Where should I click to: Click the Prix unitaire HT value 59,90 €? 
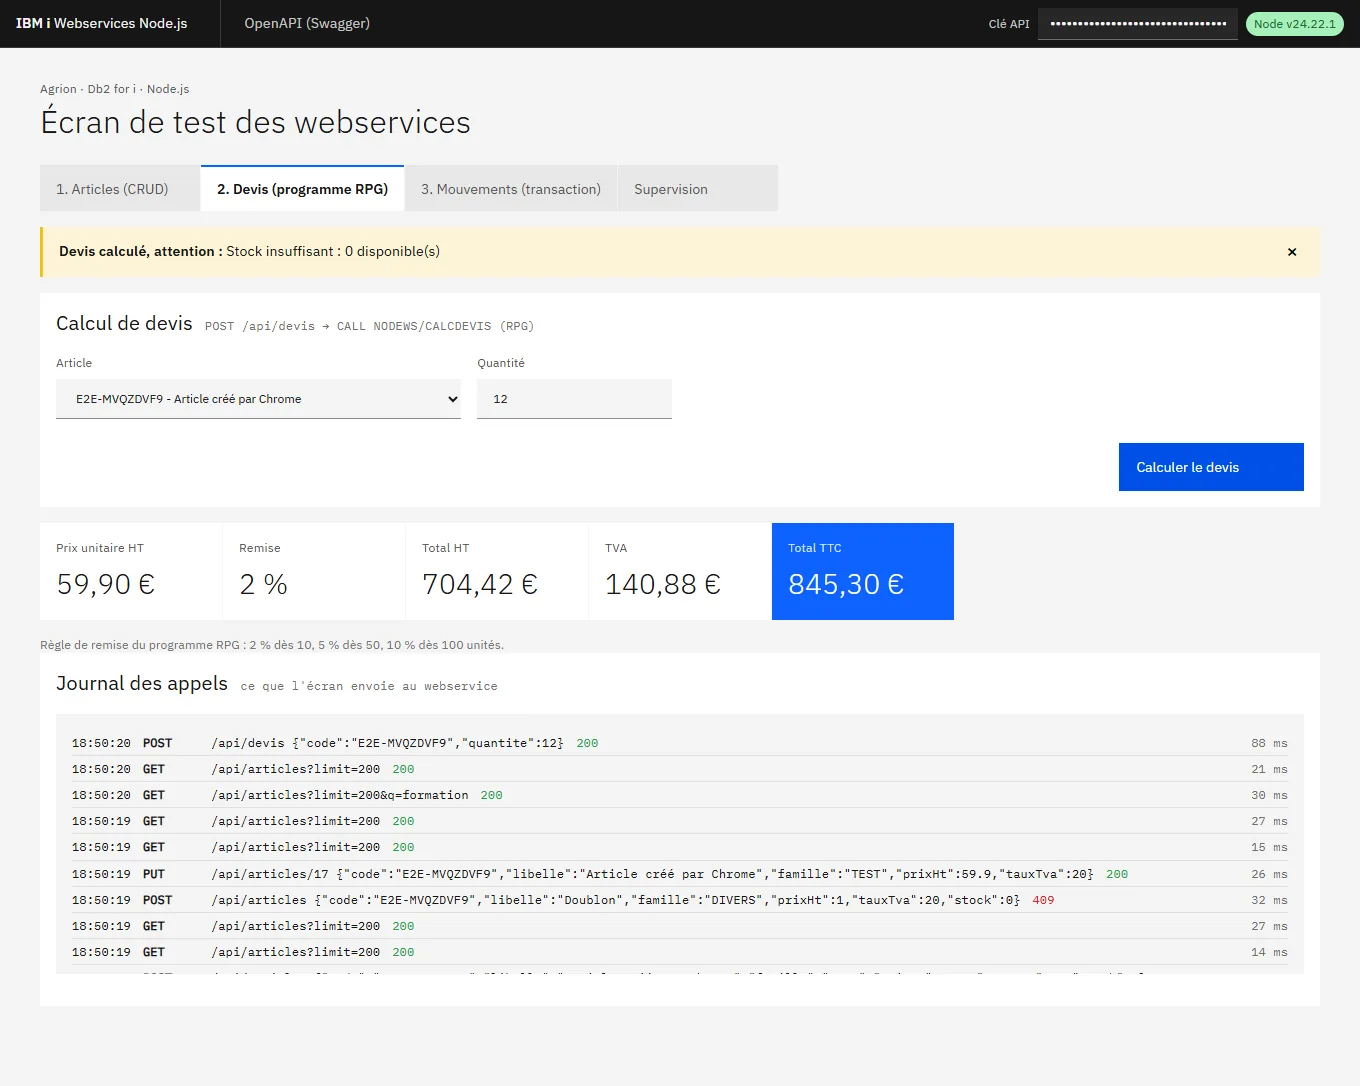tap(106, 584)
